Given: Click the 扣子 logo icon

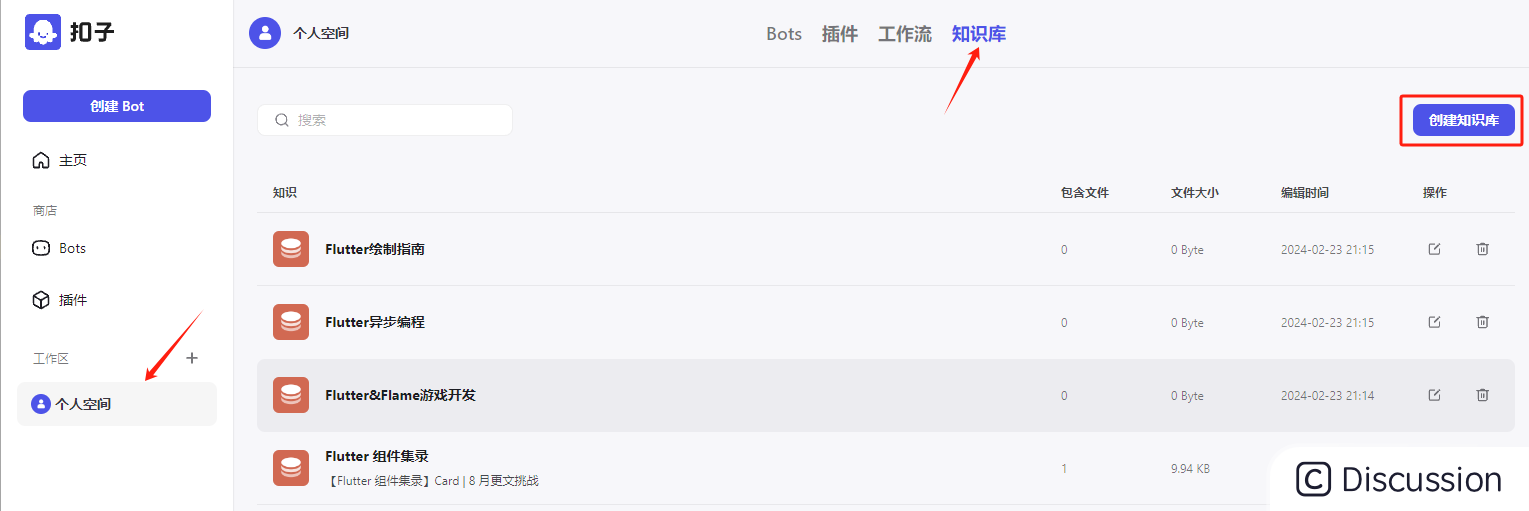Looking at the screenshot, I should [x=43, y=32].
